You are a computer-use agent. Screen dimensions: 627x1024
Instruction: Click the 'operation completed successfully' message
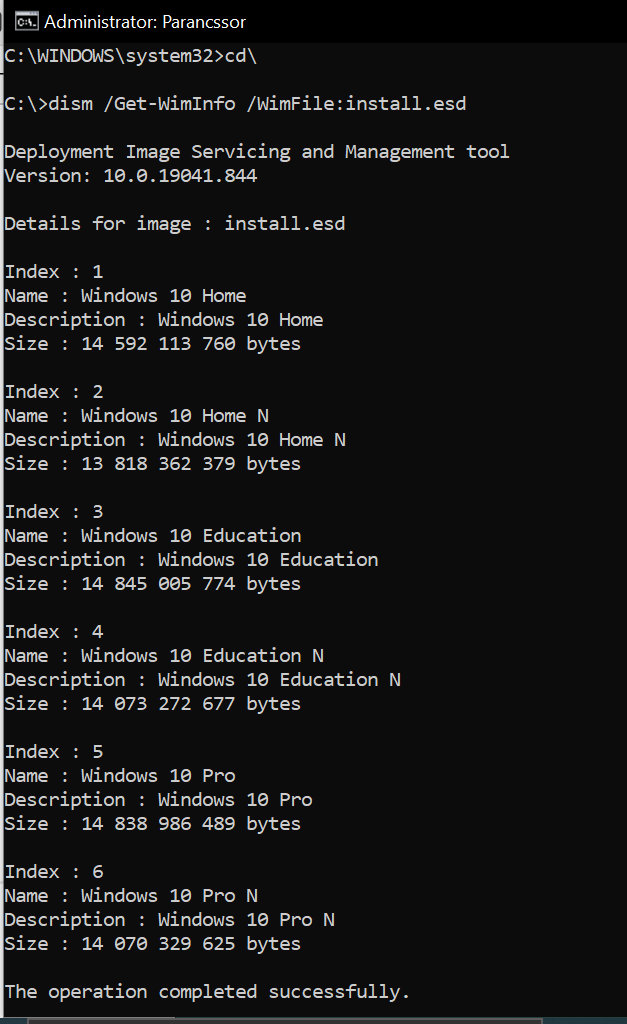coord(207,992)
